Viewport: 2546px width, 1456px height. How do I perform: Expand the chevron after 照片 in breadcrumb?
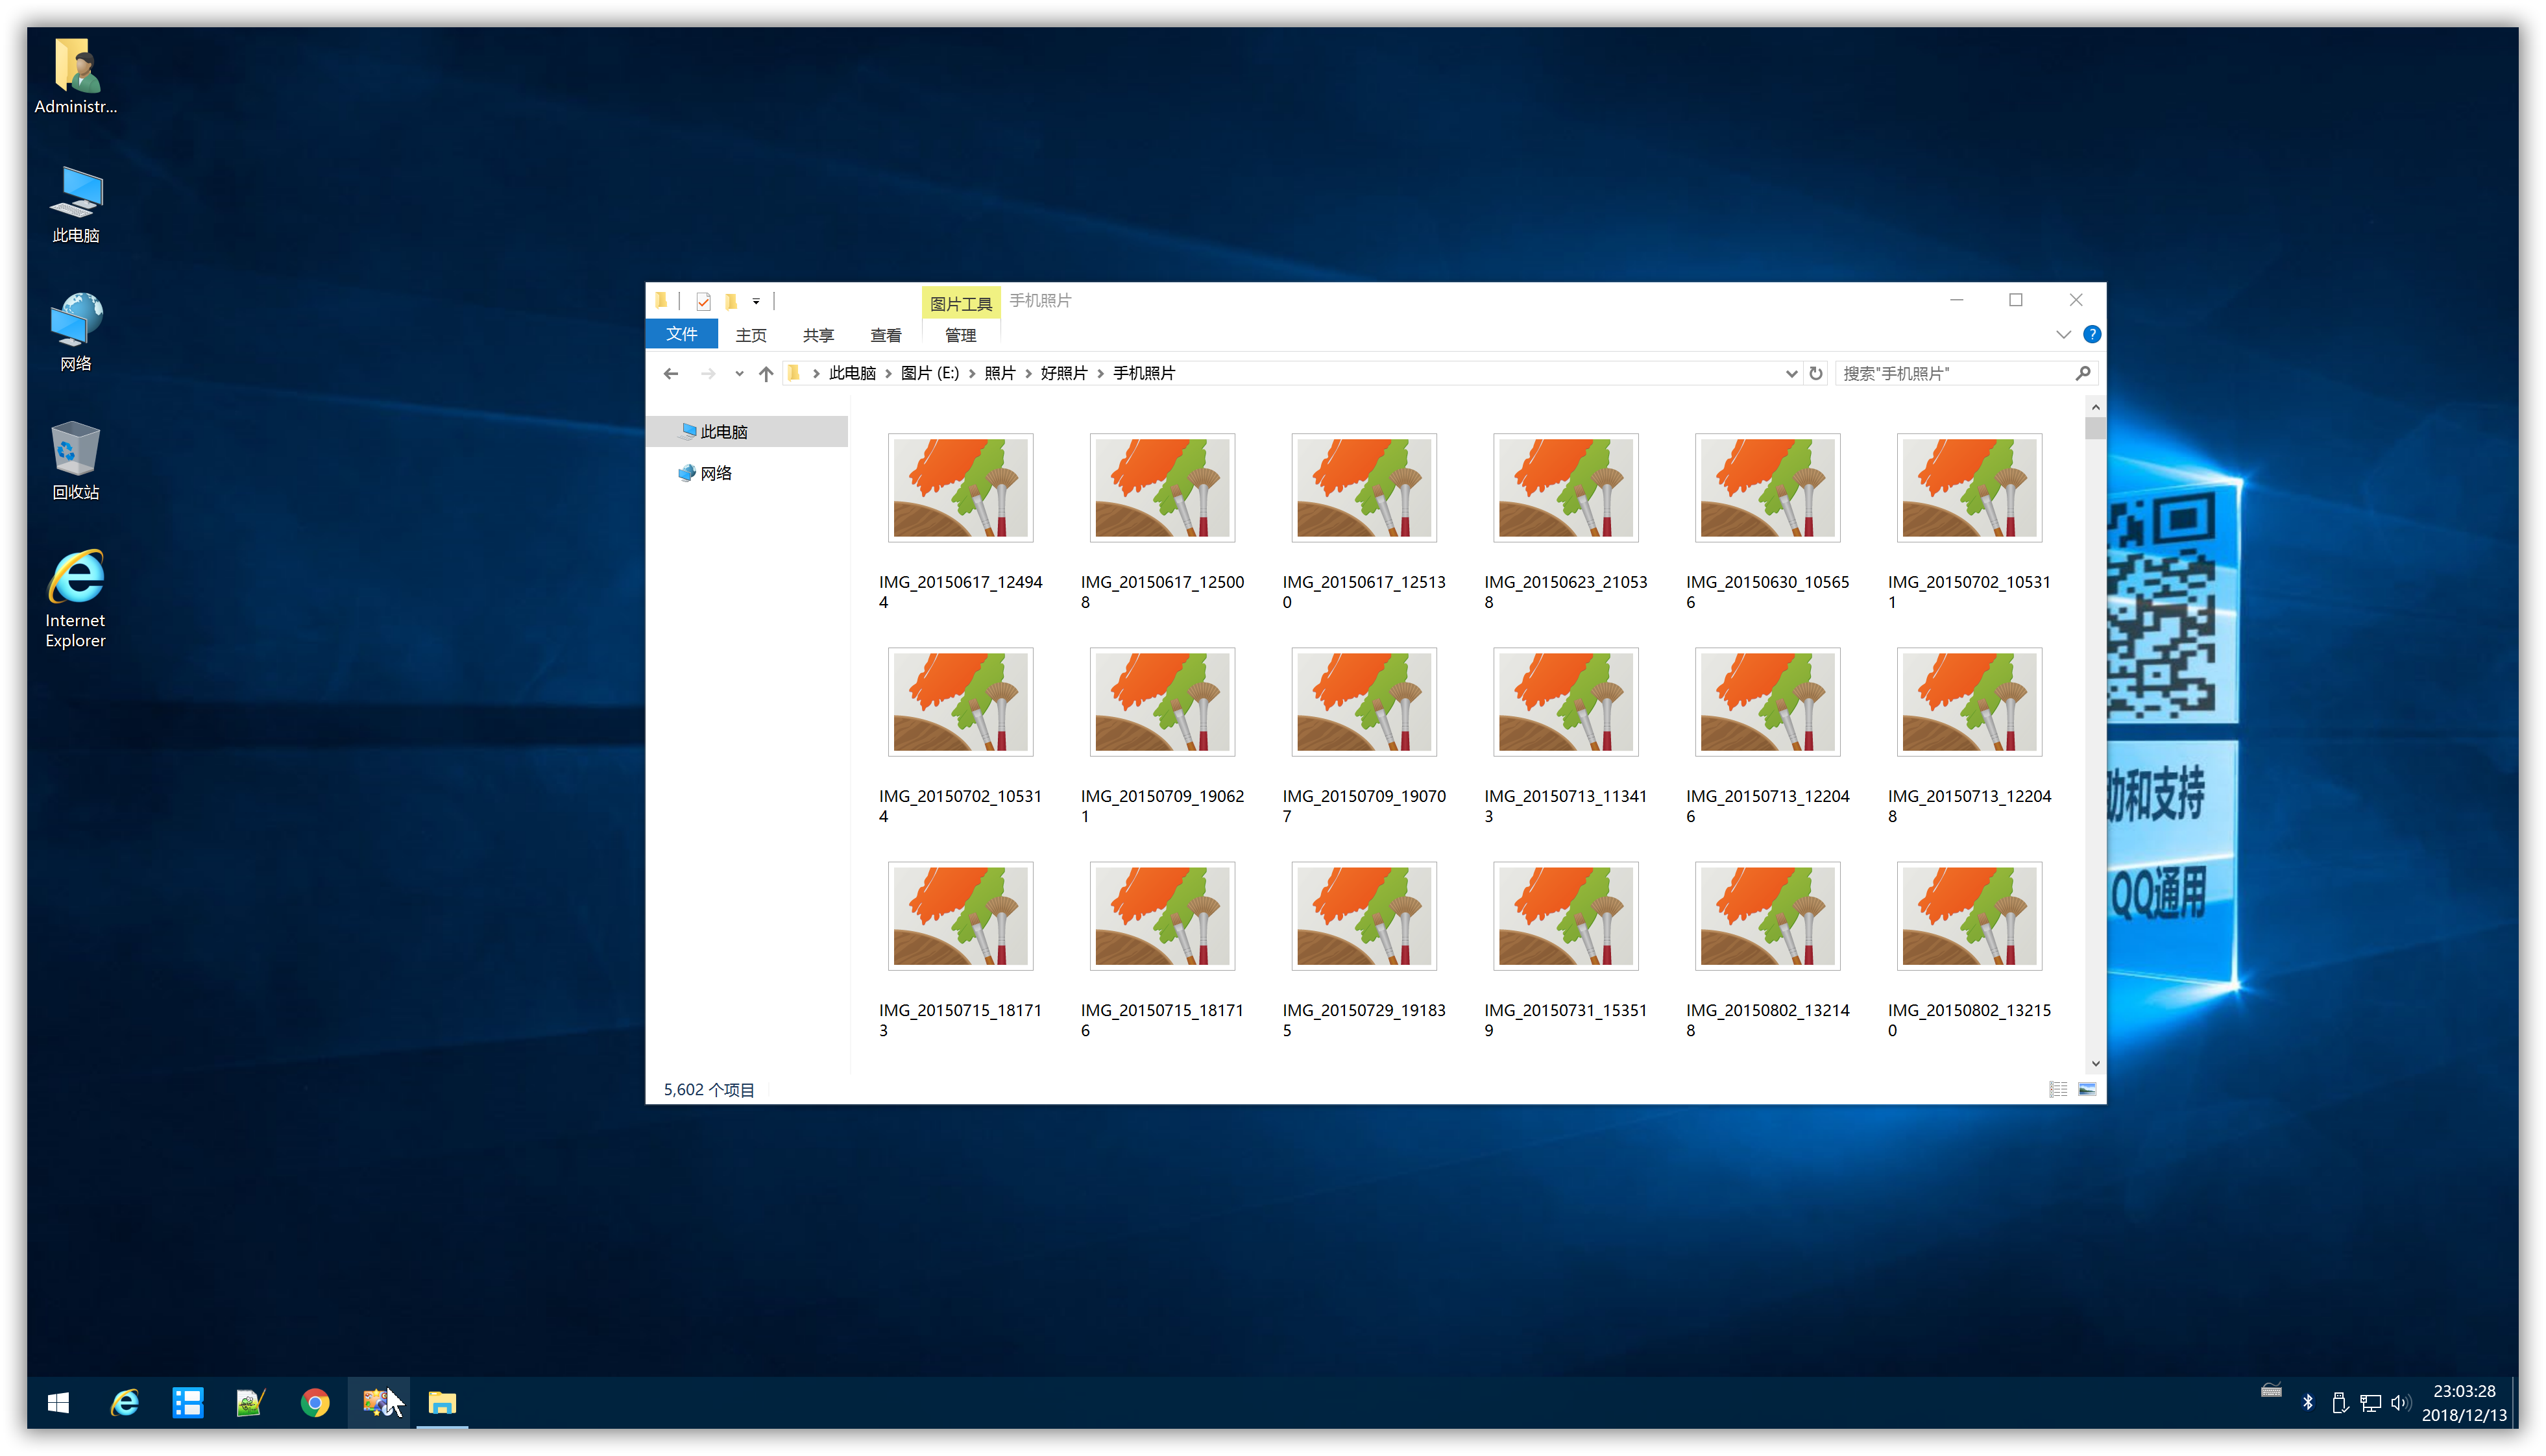[1028, 373]
